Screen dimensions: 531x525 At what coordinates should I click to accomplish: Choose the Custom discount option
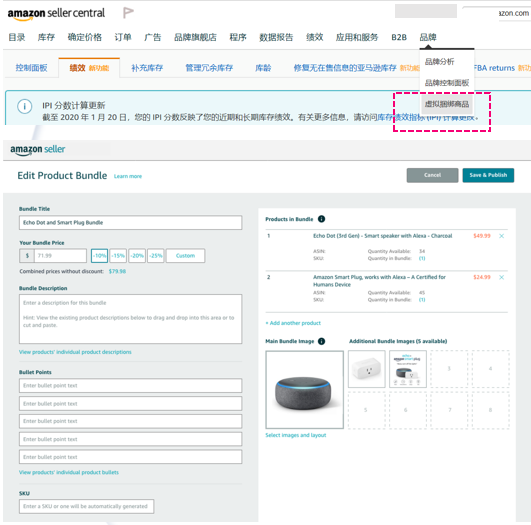tap(185, 255)
